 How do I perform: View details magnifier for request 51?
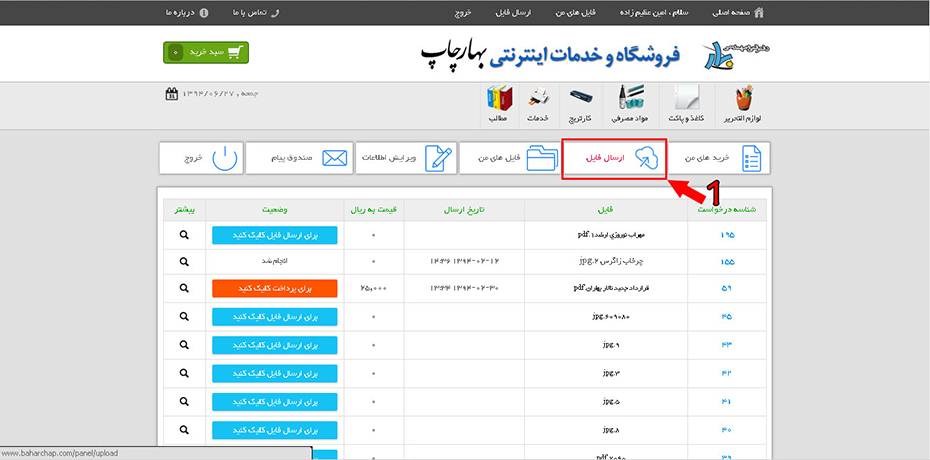tap(184, 288)
